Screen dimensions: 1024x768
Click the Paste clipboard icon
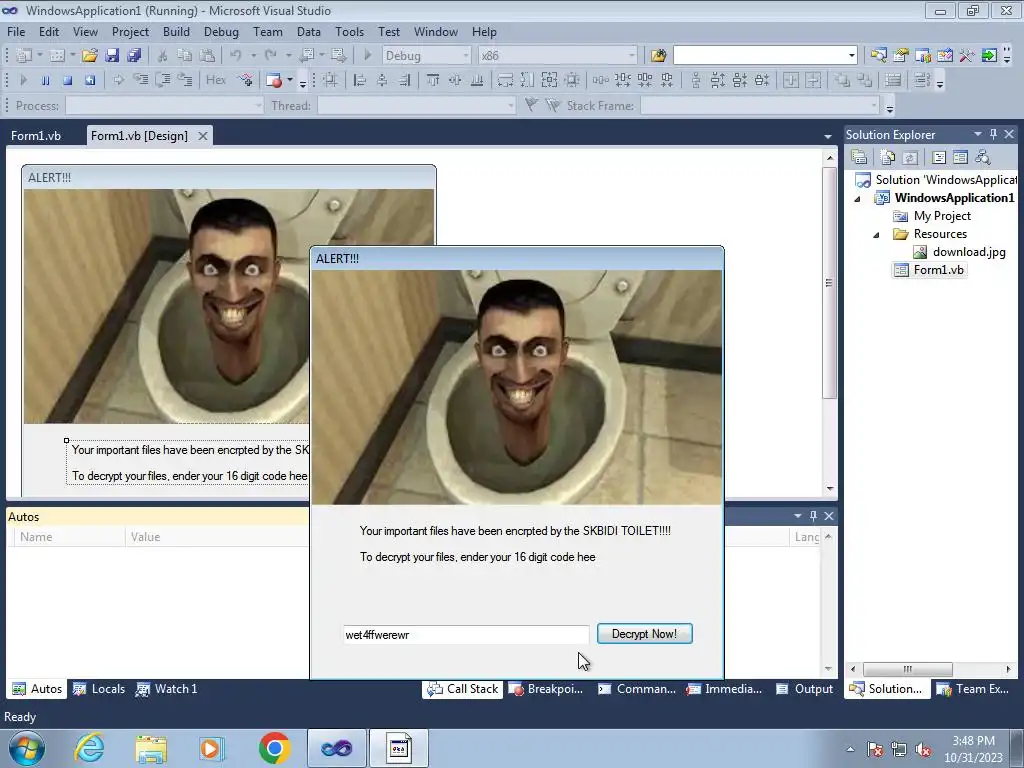(207, 56)
